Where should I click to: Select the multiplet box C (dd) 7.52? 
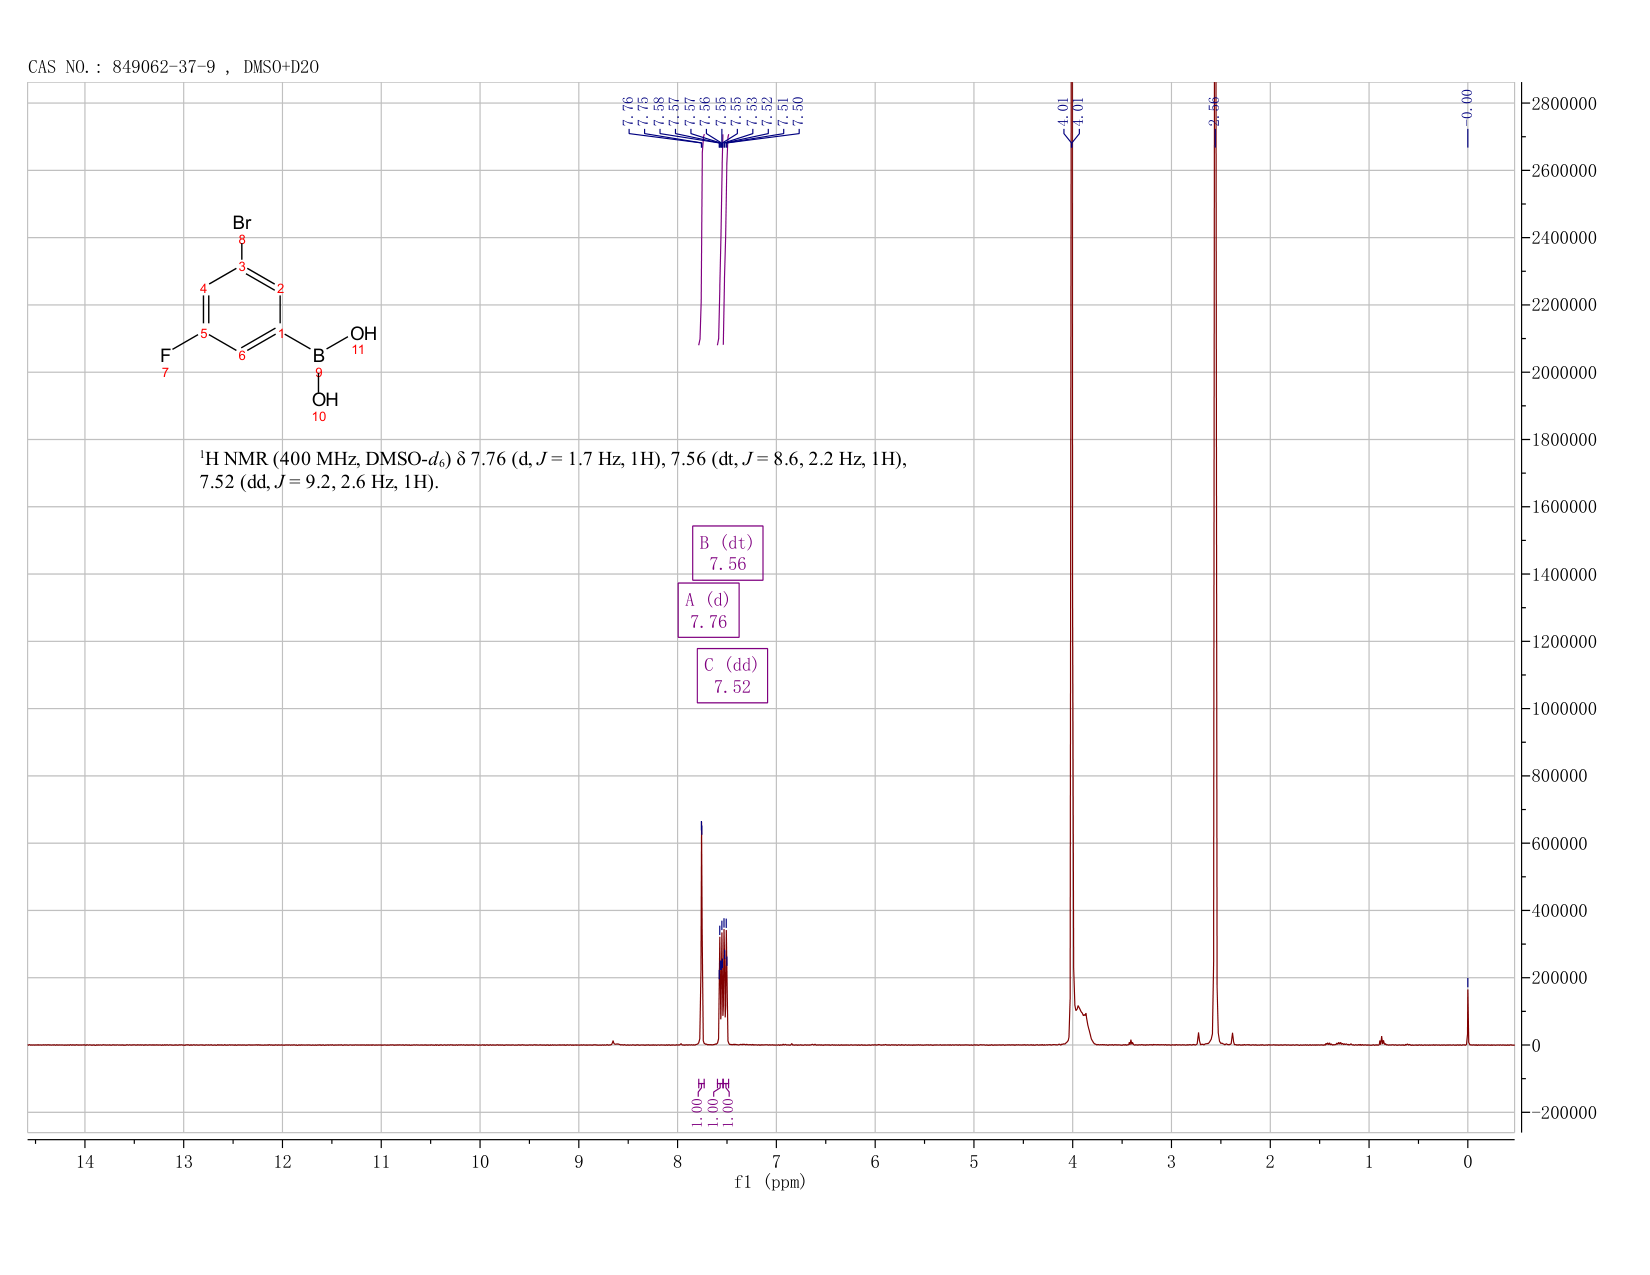pyautogui.click(x=732, y=676)
